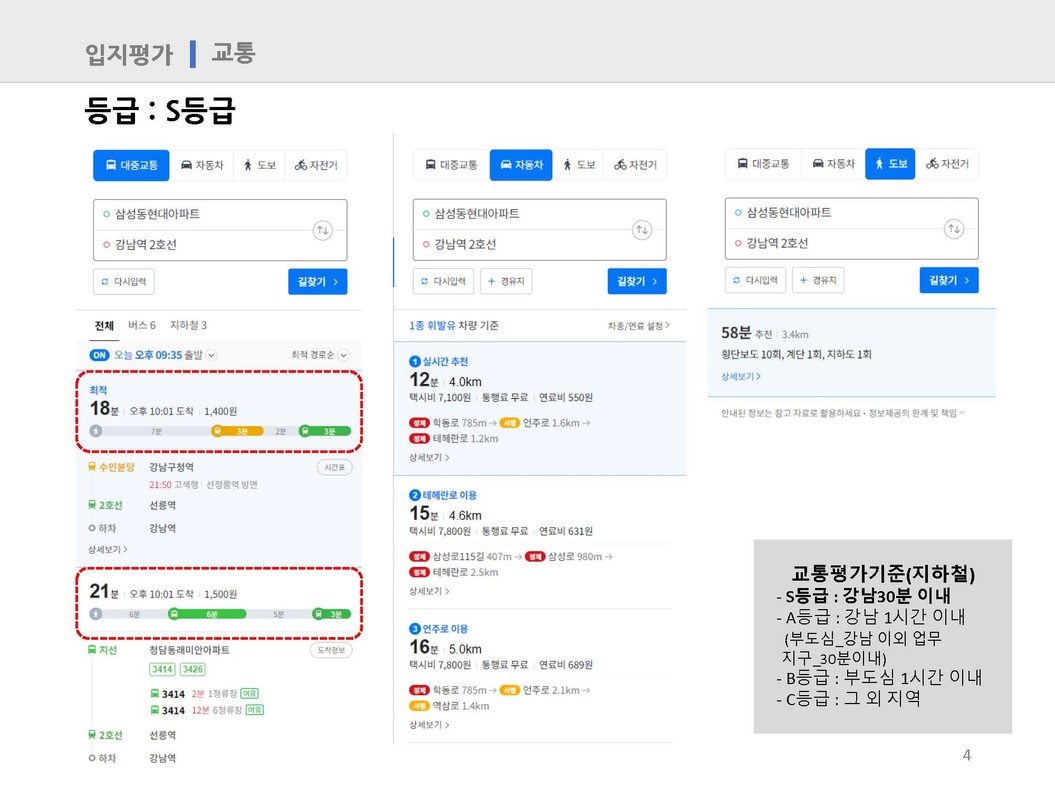Click the 정체 badge beside 삼성로115길 407m
This screenshot has height=791, width=1055.
[419, 557]
